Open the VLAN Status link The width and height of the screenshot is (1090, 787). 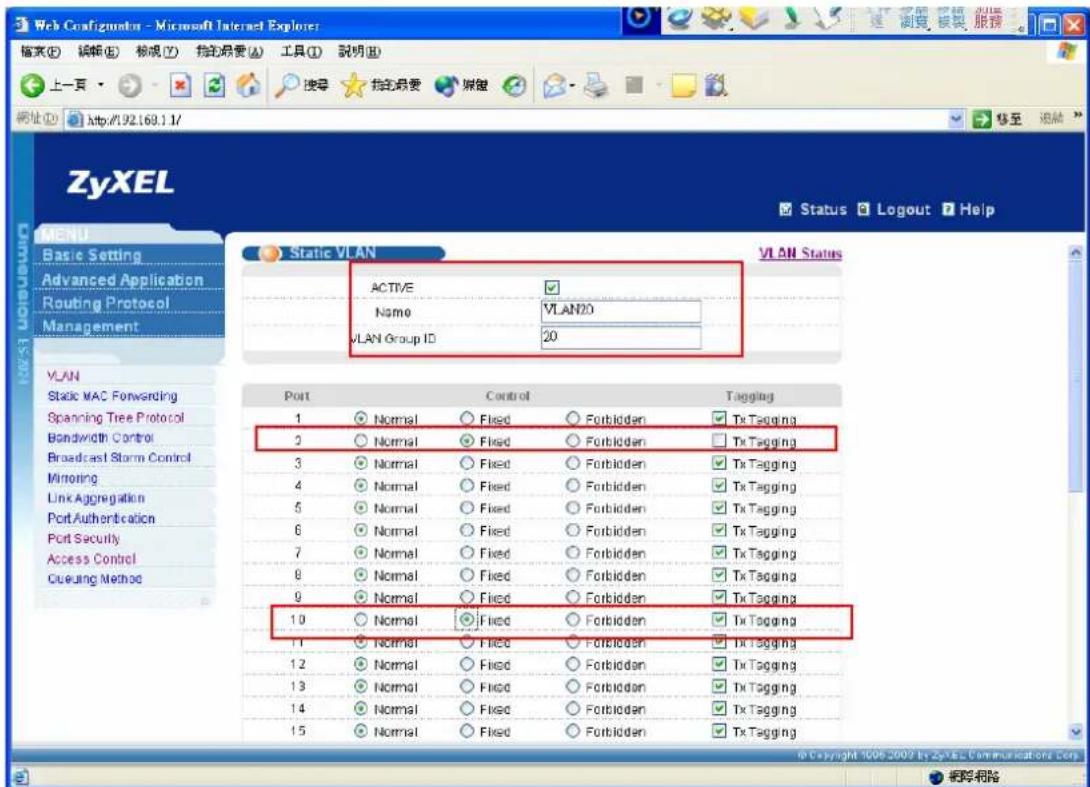[800, 253]
